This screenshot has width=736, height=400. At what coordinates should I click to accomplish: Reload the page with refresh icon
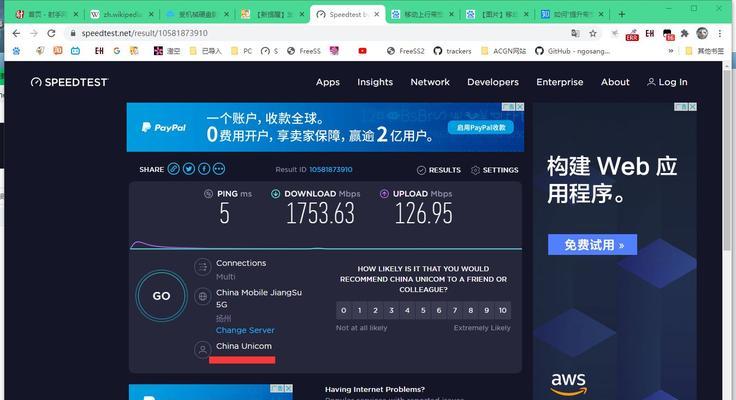click(51, 33)
